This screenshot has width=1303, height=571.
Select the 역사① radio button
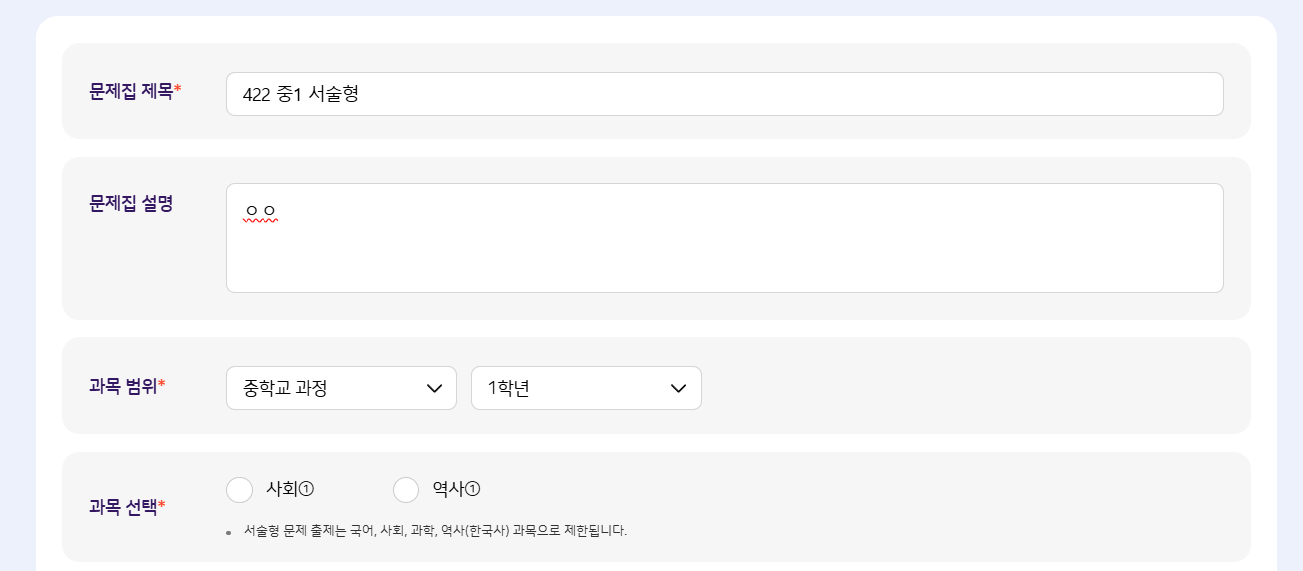pyautogui.click(x=406, y=490)
